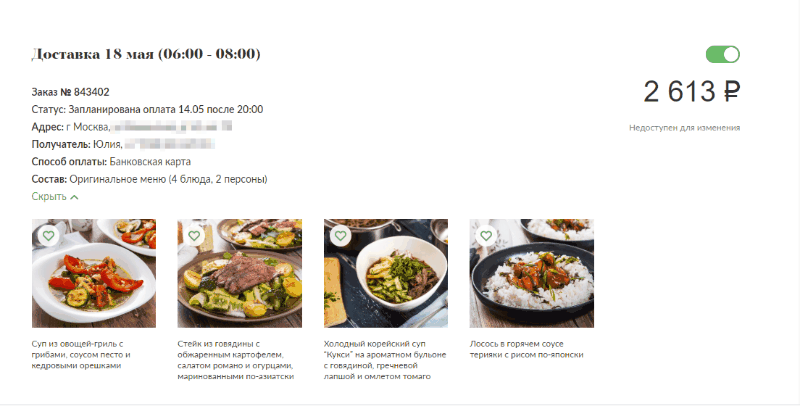800x406 pixels.
Task: Click the delivery heading Доставка 18 мая
Action: point(146,54)
